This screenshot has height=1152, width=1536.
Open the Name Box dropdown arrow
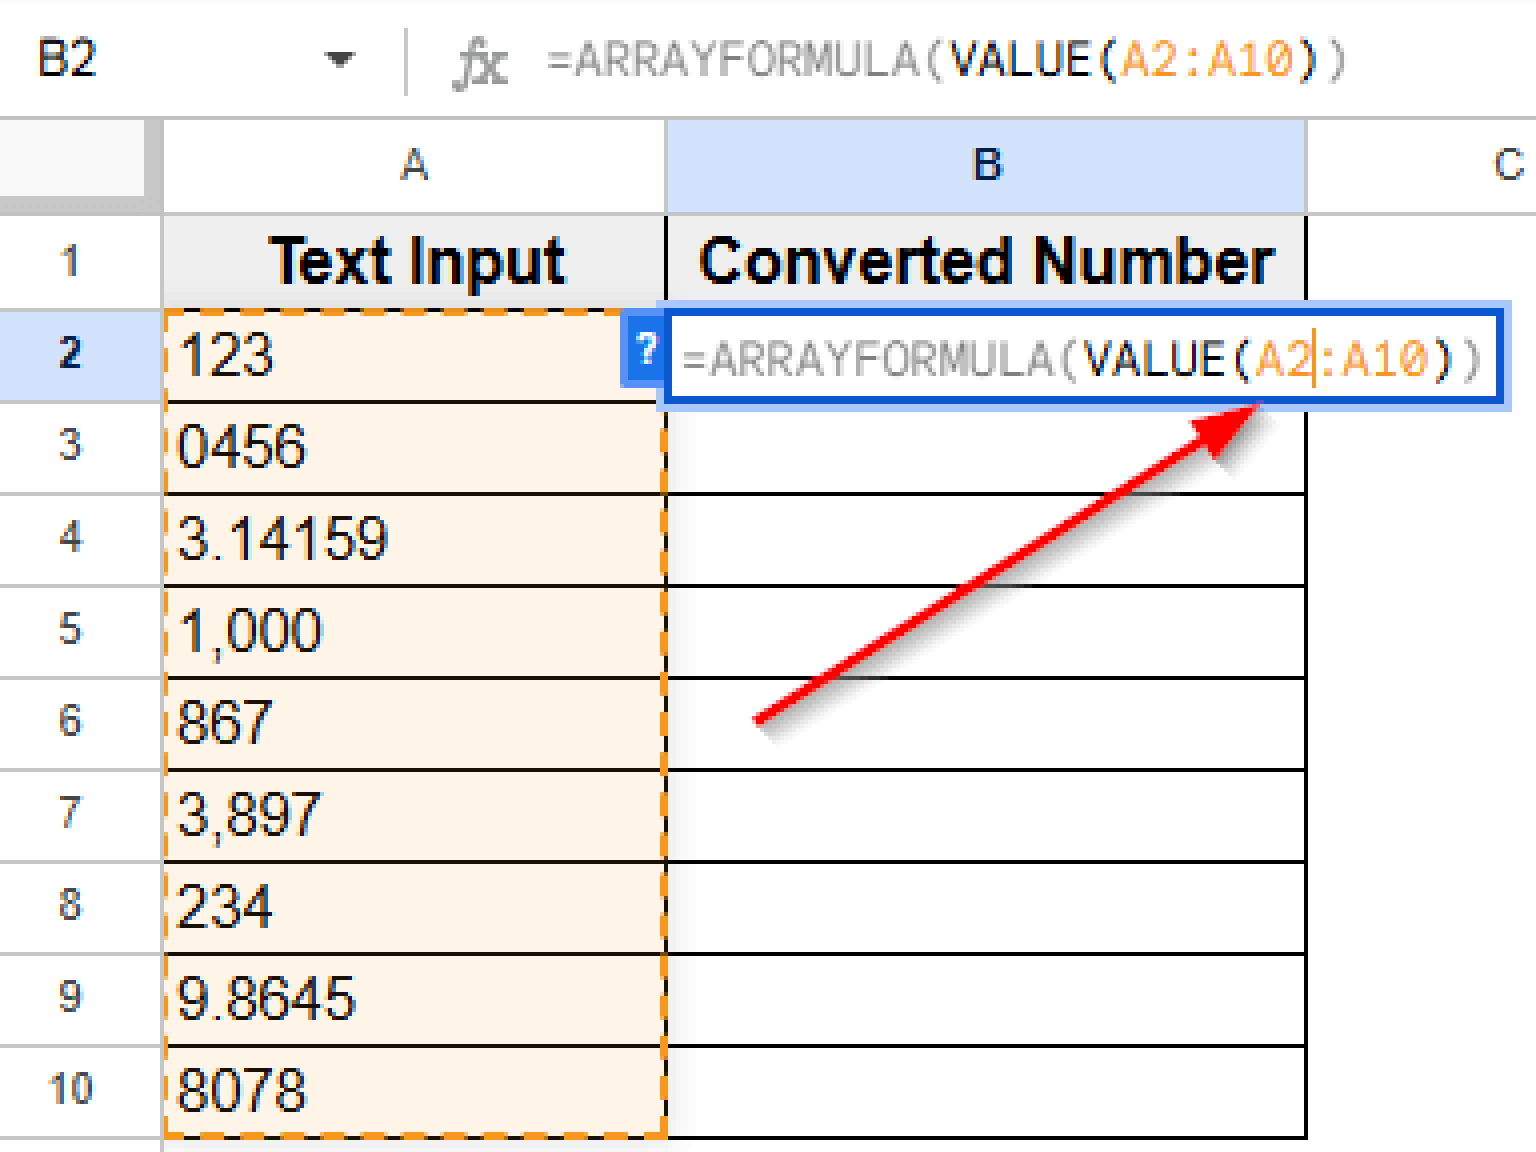point(339,60)
